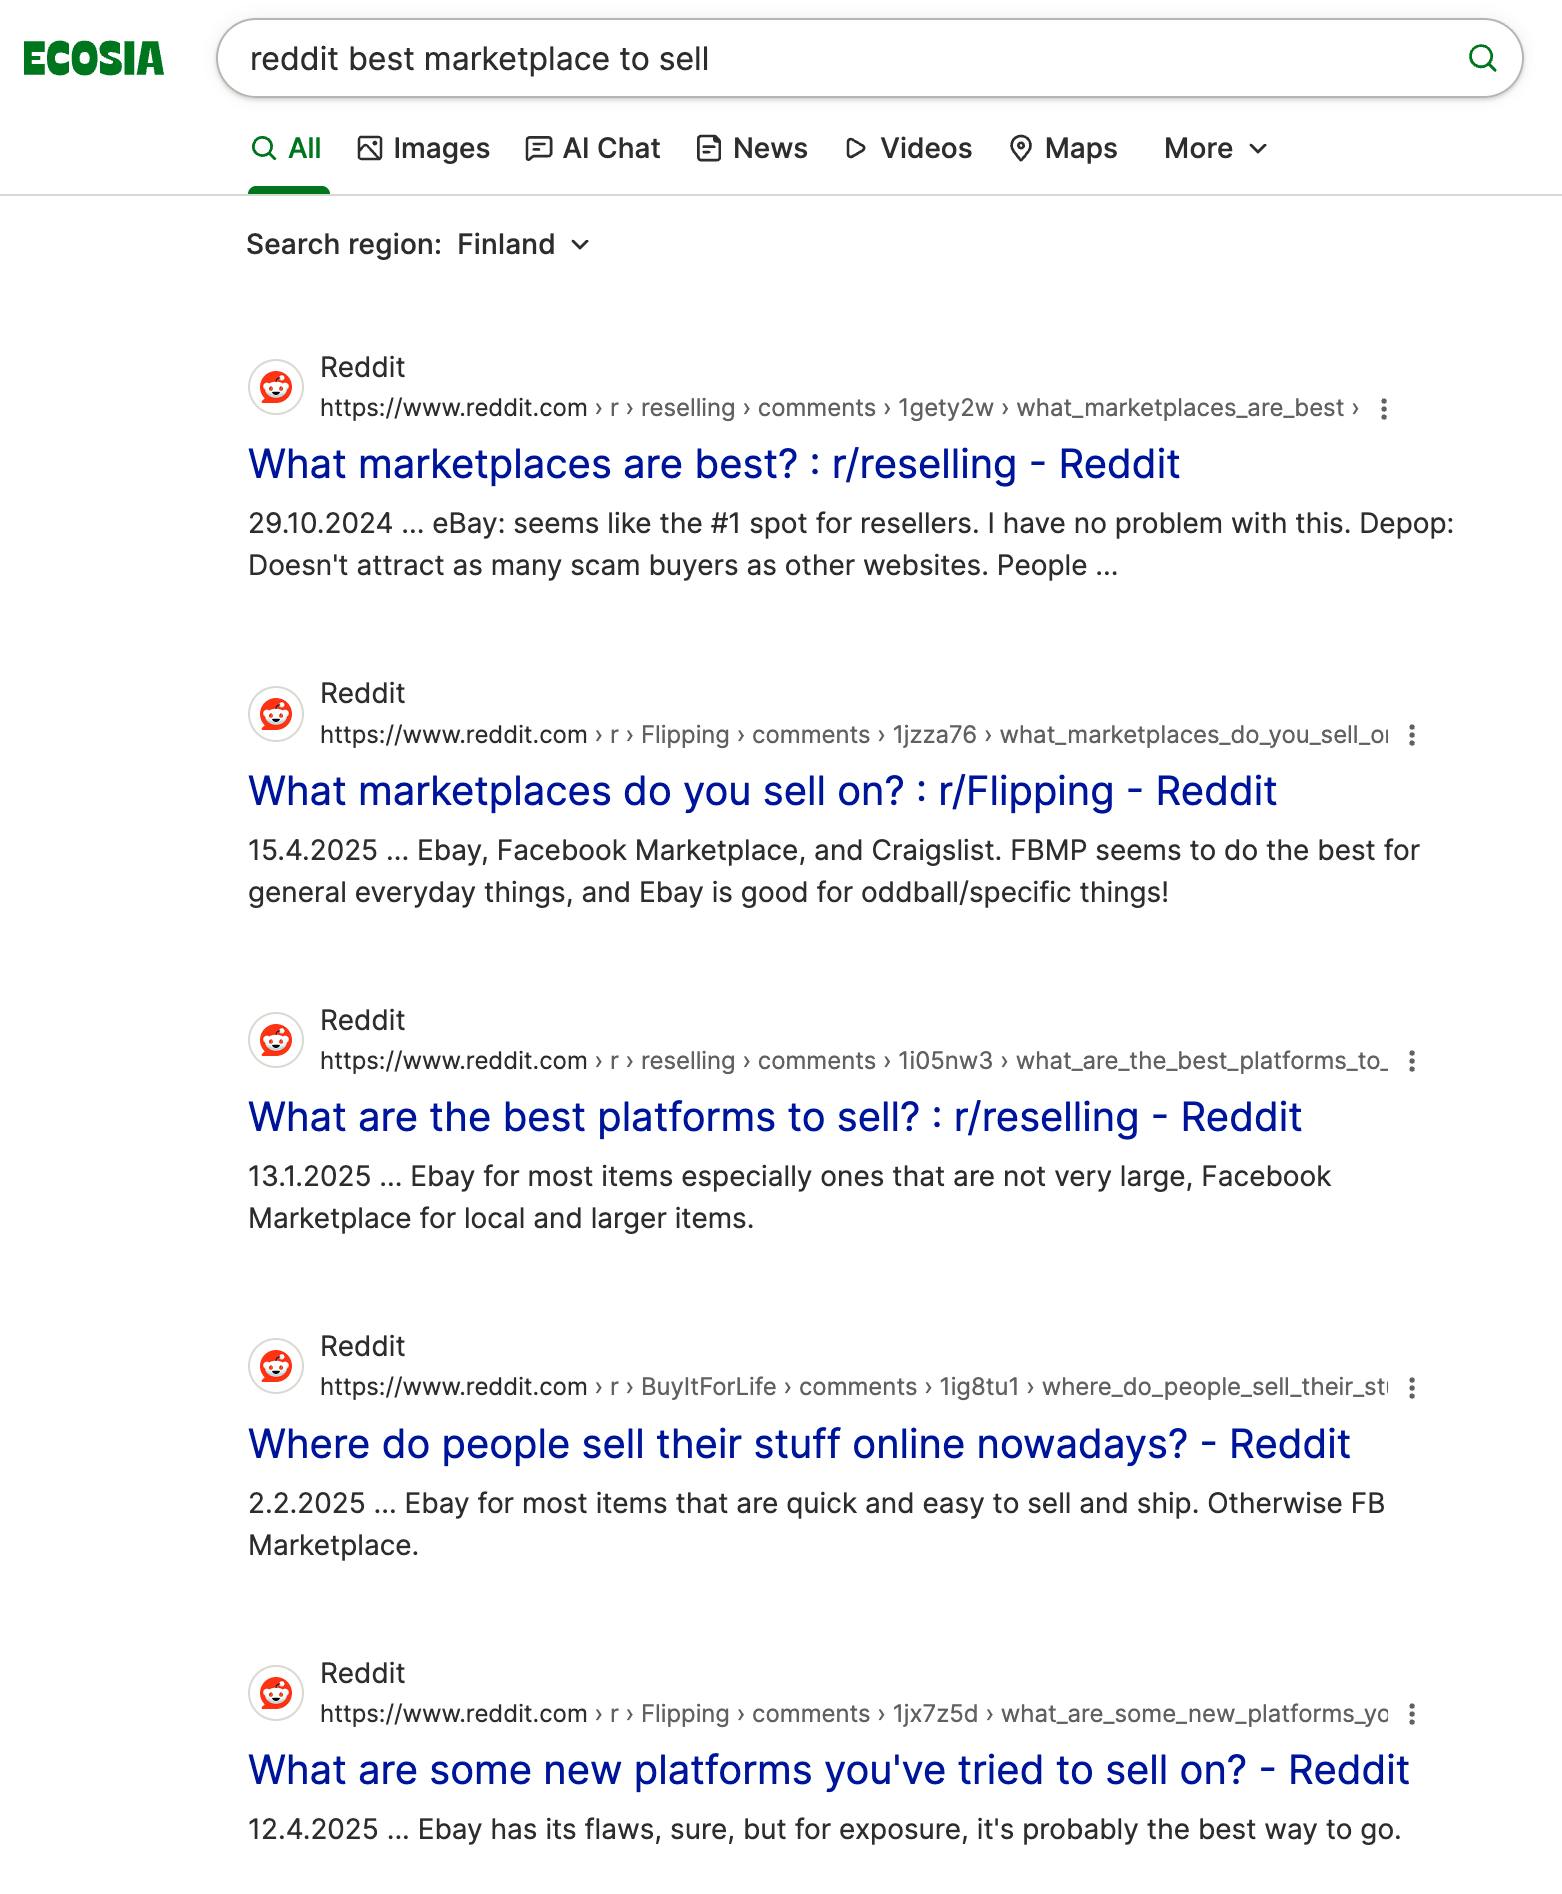Click the Reddit favicon on the r/Flipping result

[x=275, y=715]
